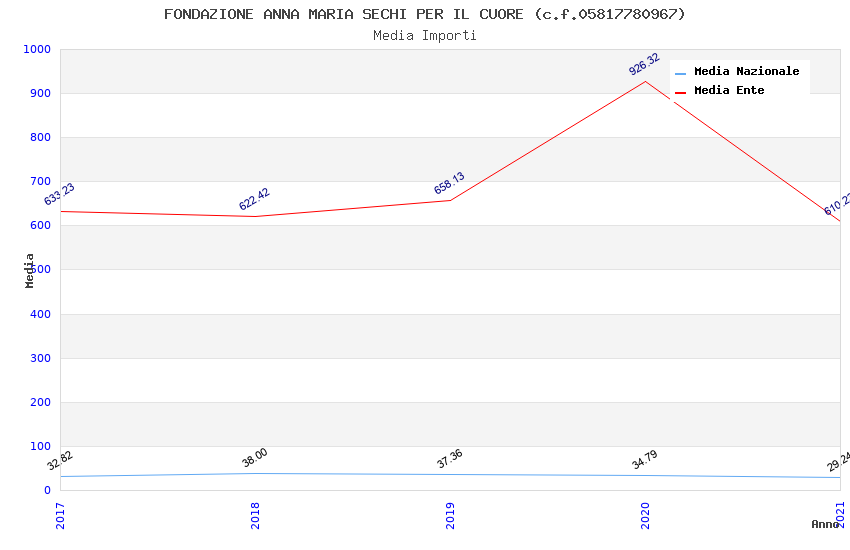Click national average label 37.36

pyautogui.click(x=449, y=458)
